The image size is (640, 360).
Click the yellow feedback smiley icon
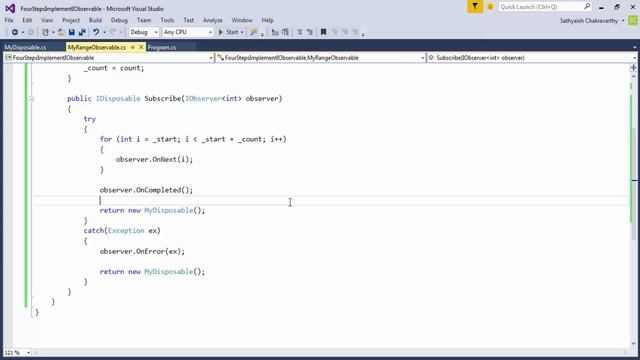(490, 7)
